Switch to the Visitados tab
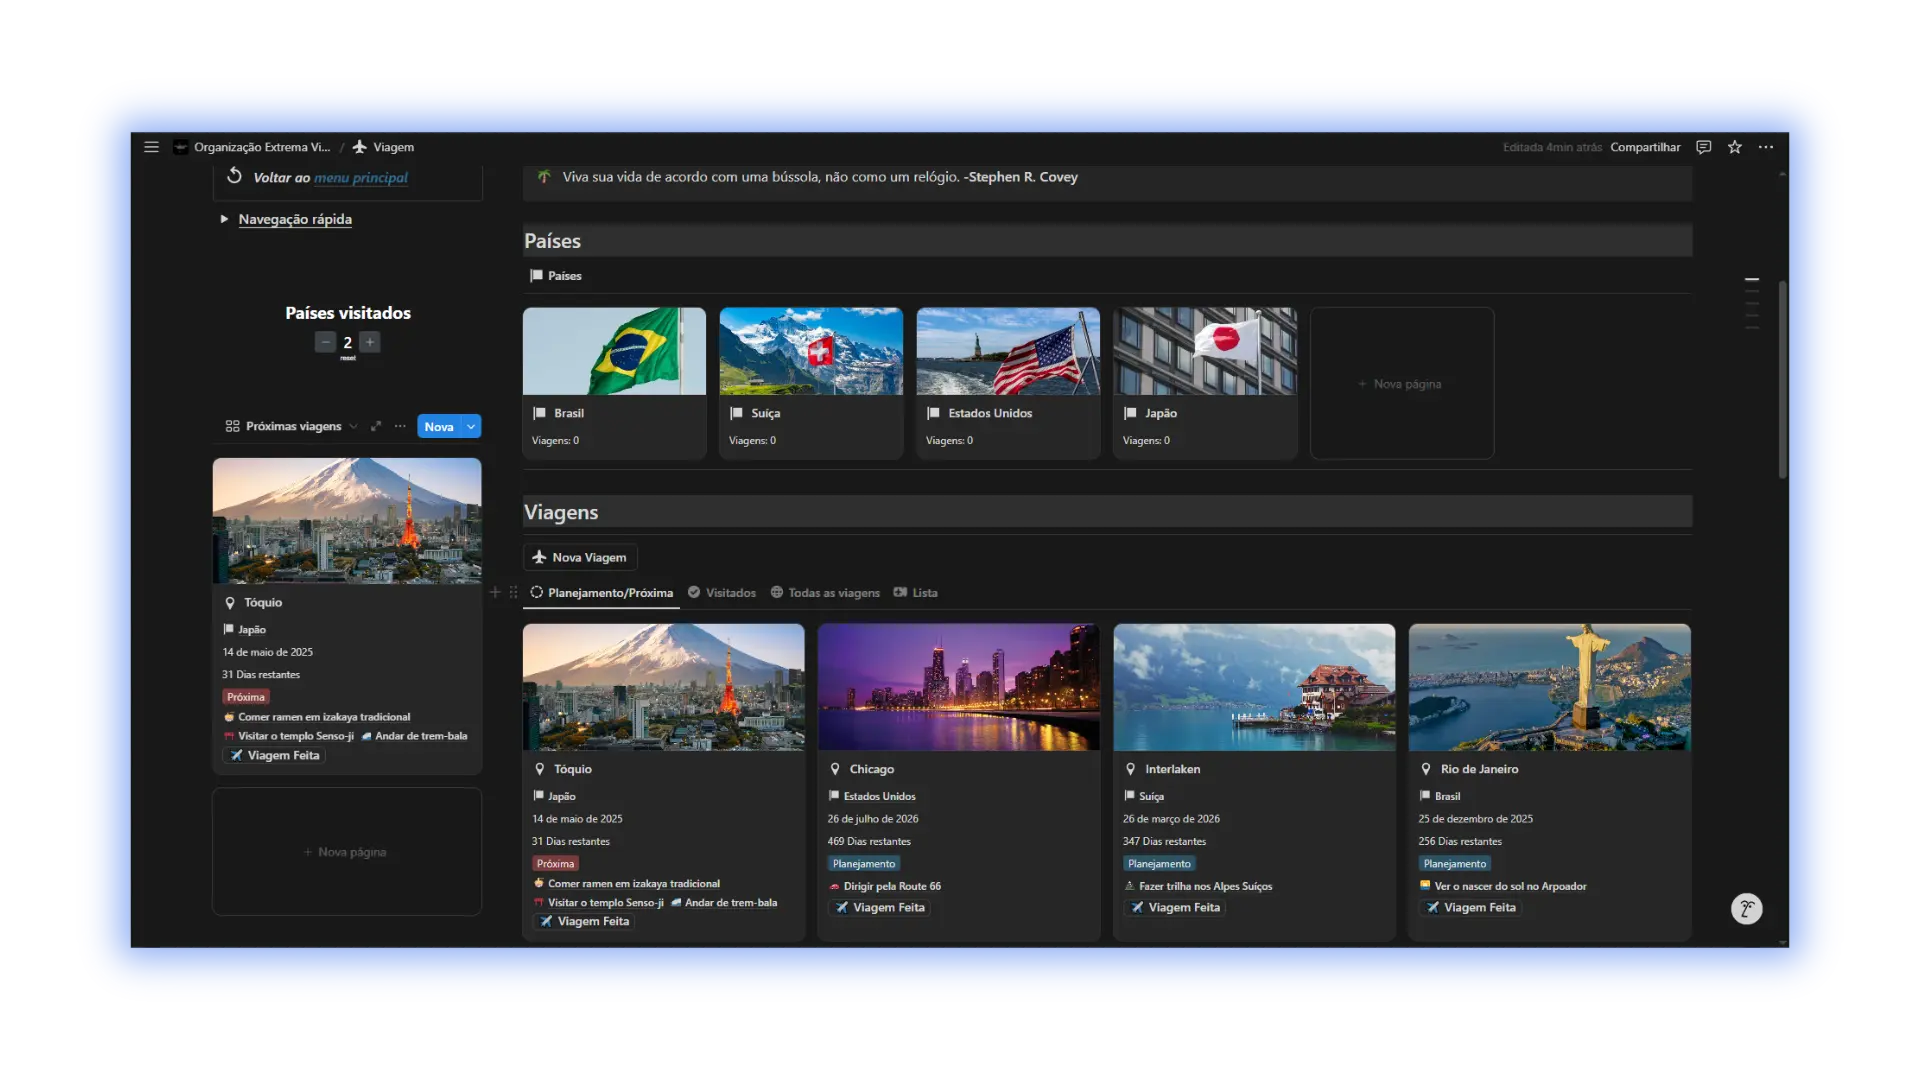The width and height of the screenshot is (1920, 1080). tap(722, 593)
